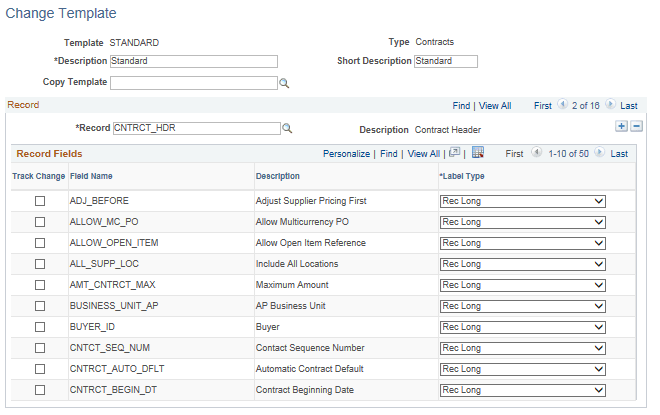Click Last link in Record Fields grid
The image size is (660, 415).
click(x=619, y=154)
